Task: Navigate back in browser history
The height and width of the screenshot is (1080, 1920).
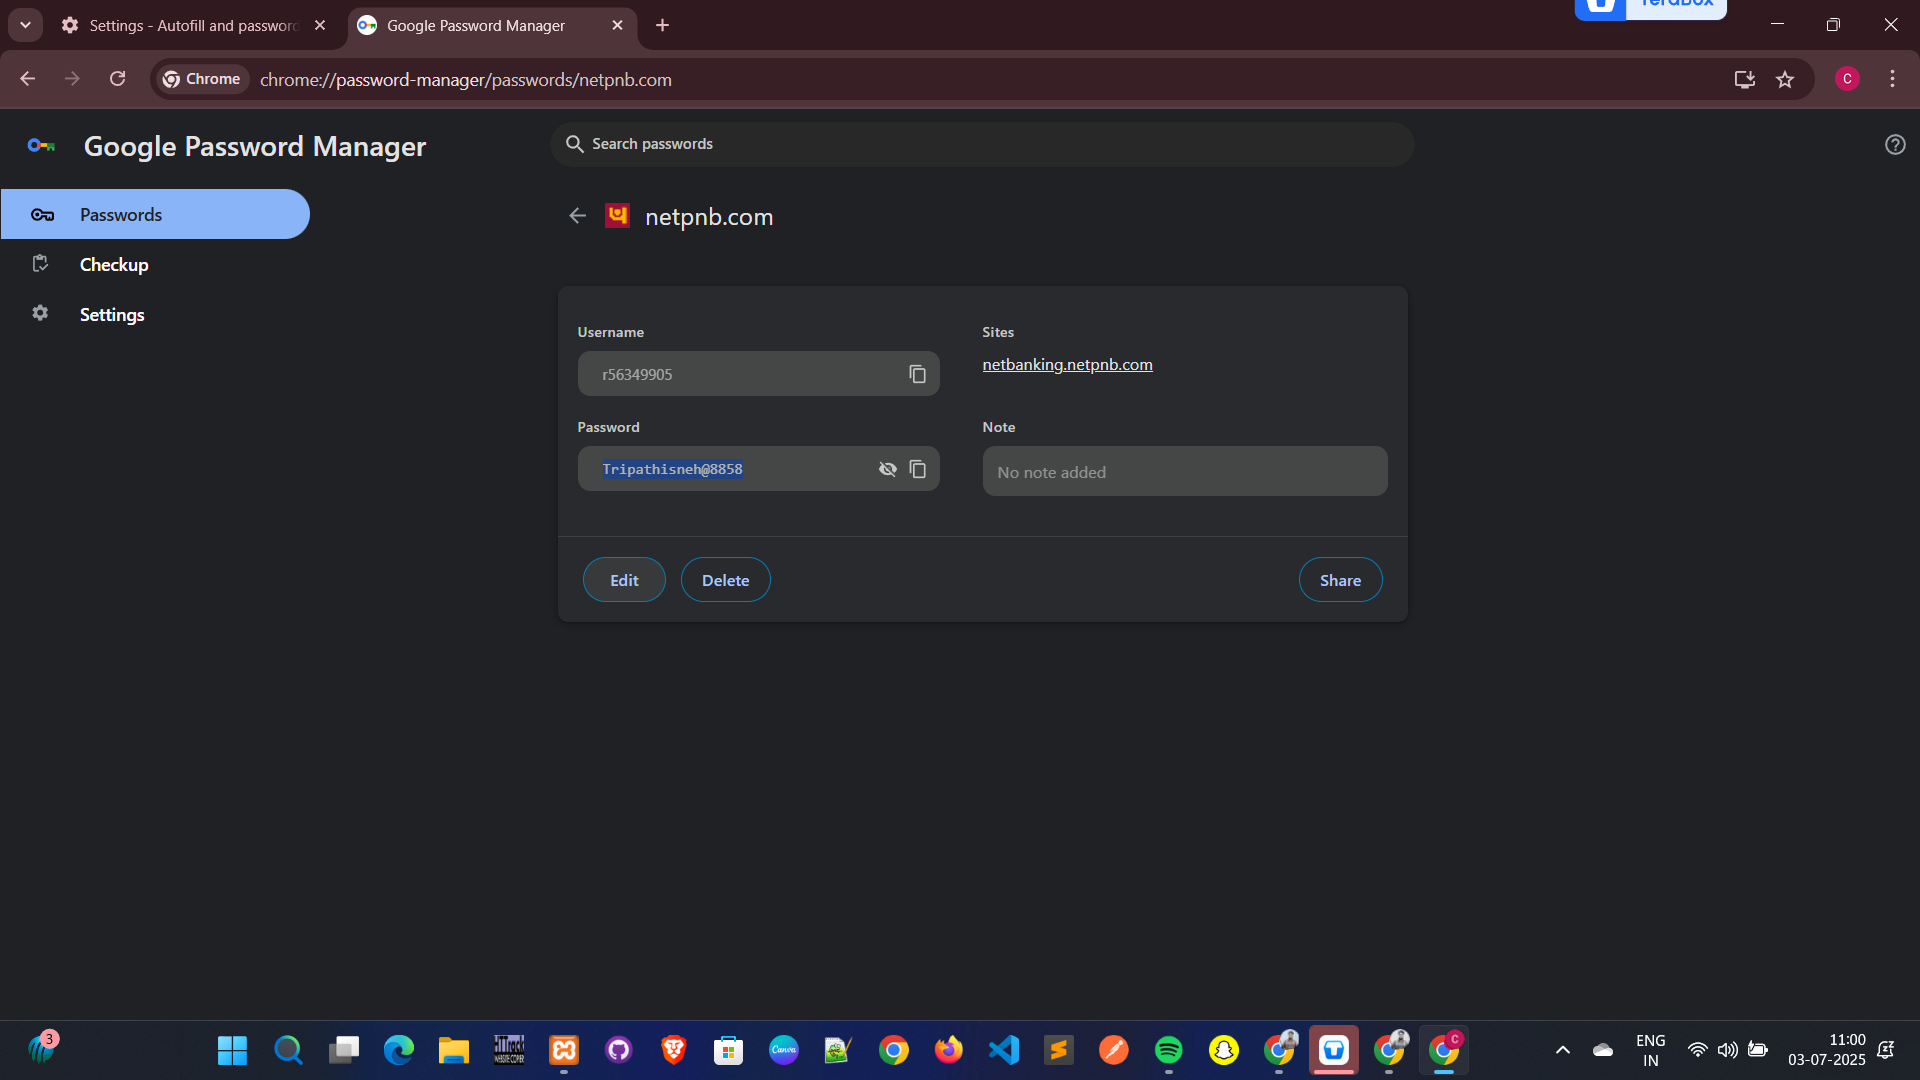Action: pyautogui.click(x=28, y=79)
